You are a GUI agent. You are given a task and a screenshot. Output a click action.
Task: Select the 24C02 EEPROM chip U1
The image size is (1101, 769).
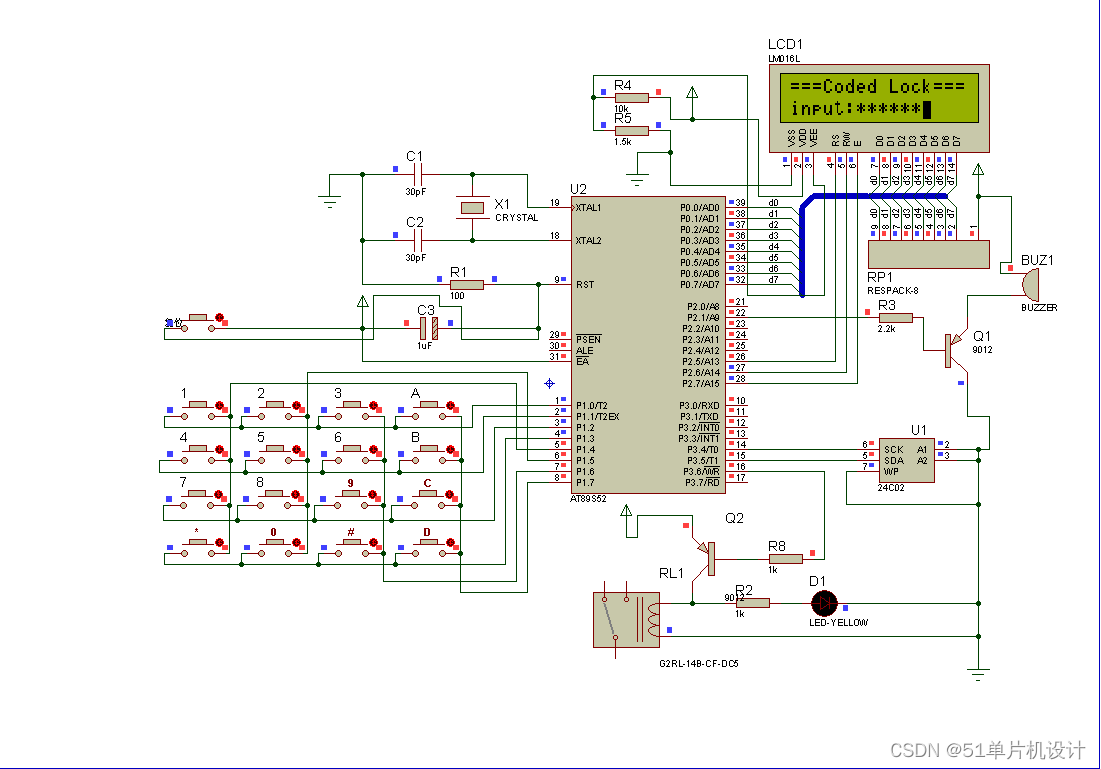coord(905,460)
